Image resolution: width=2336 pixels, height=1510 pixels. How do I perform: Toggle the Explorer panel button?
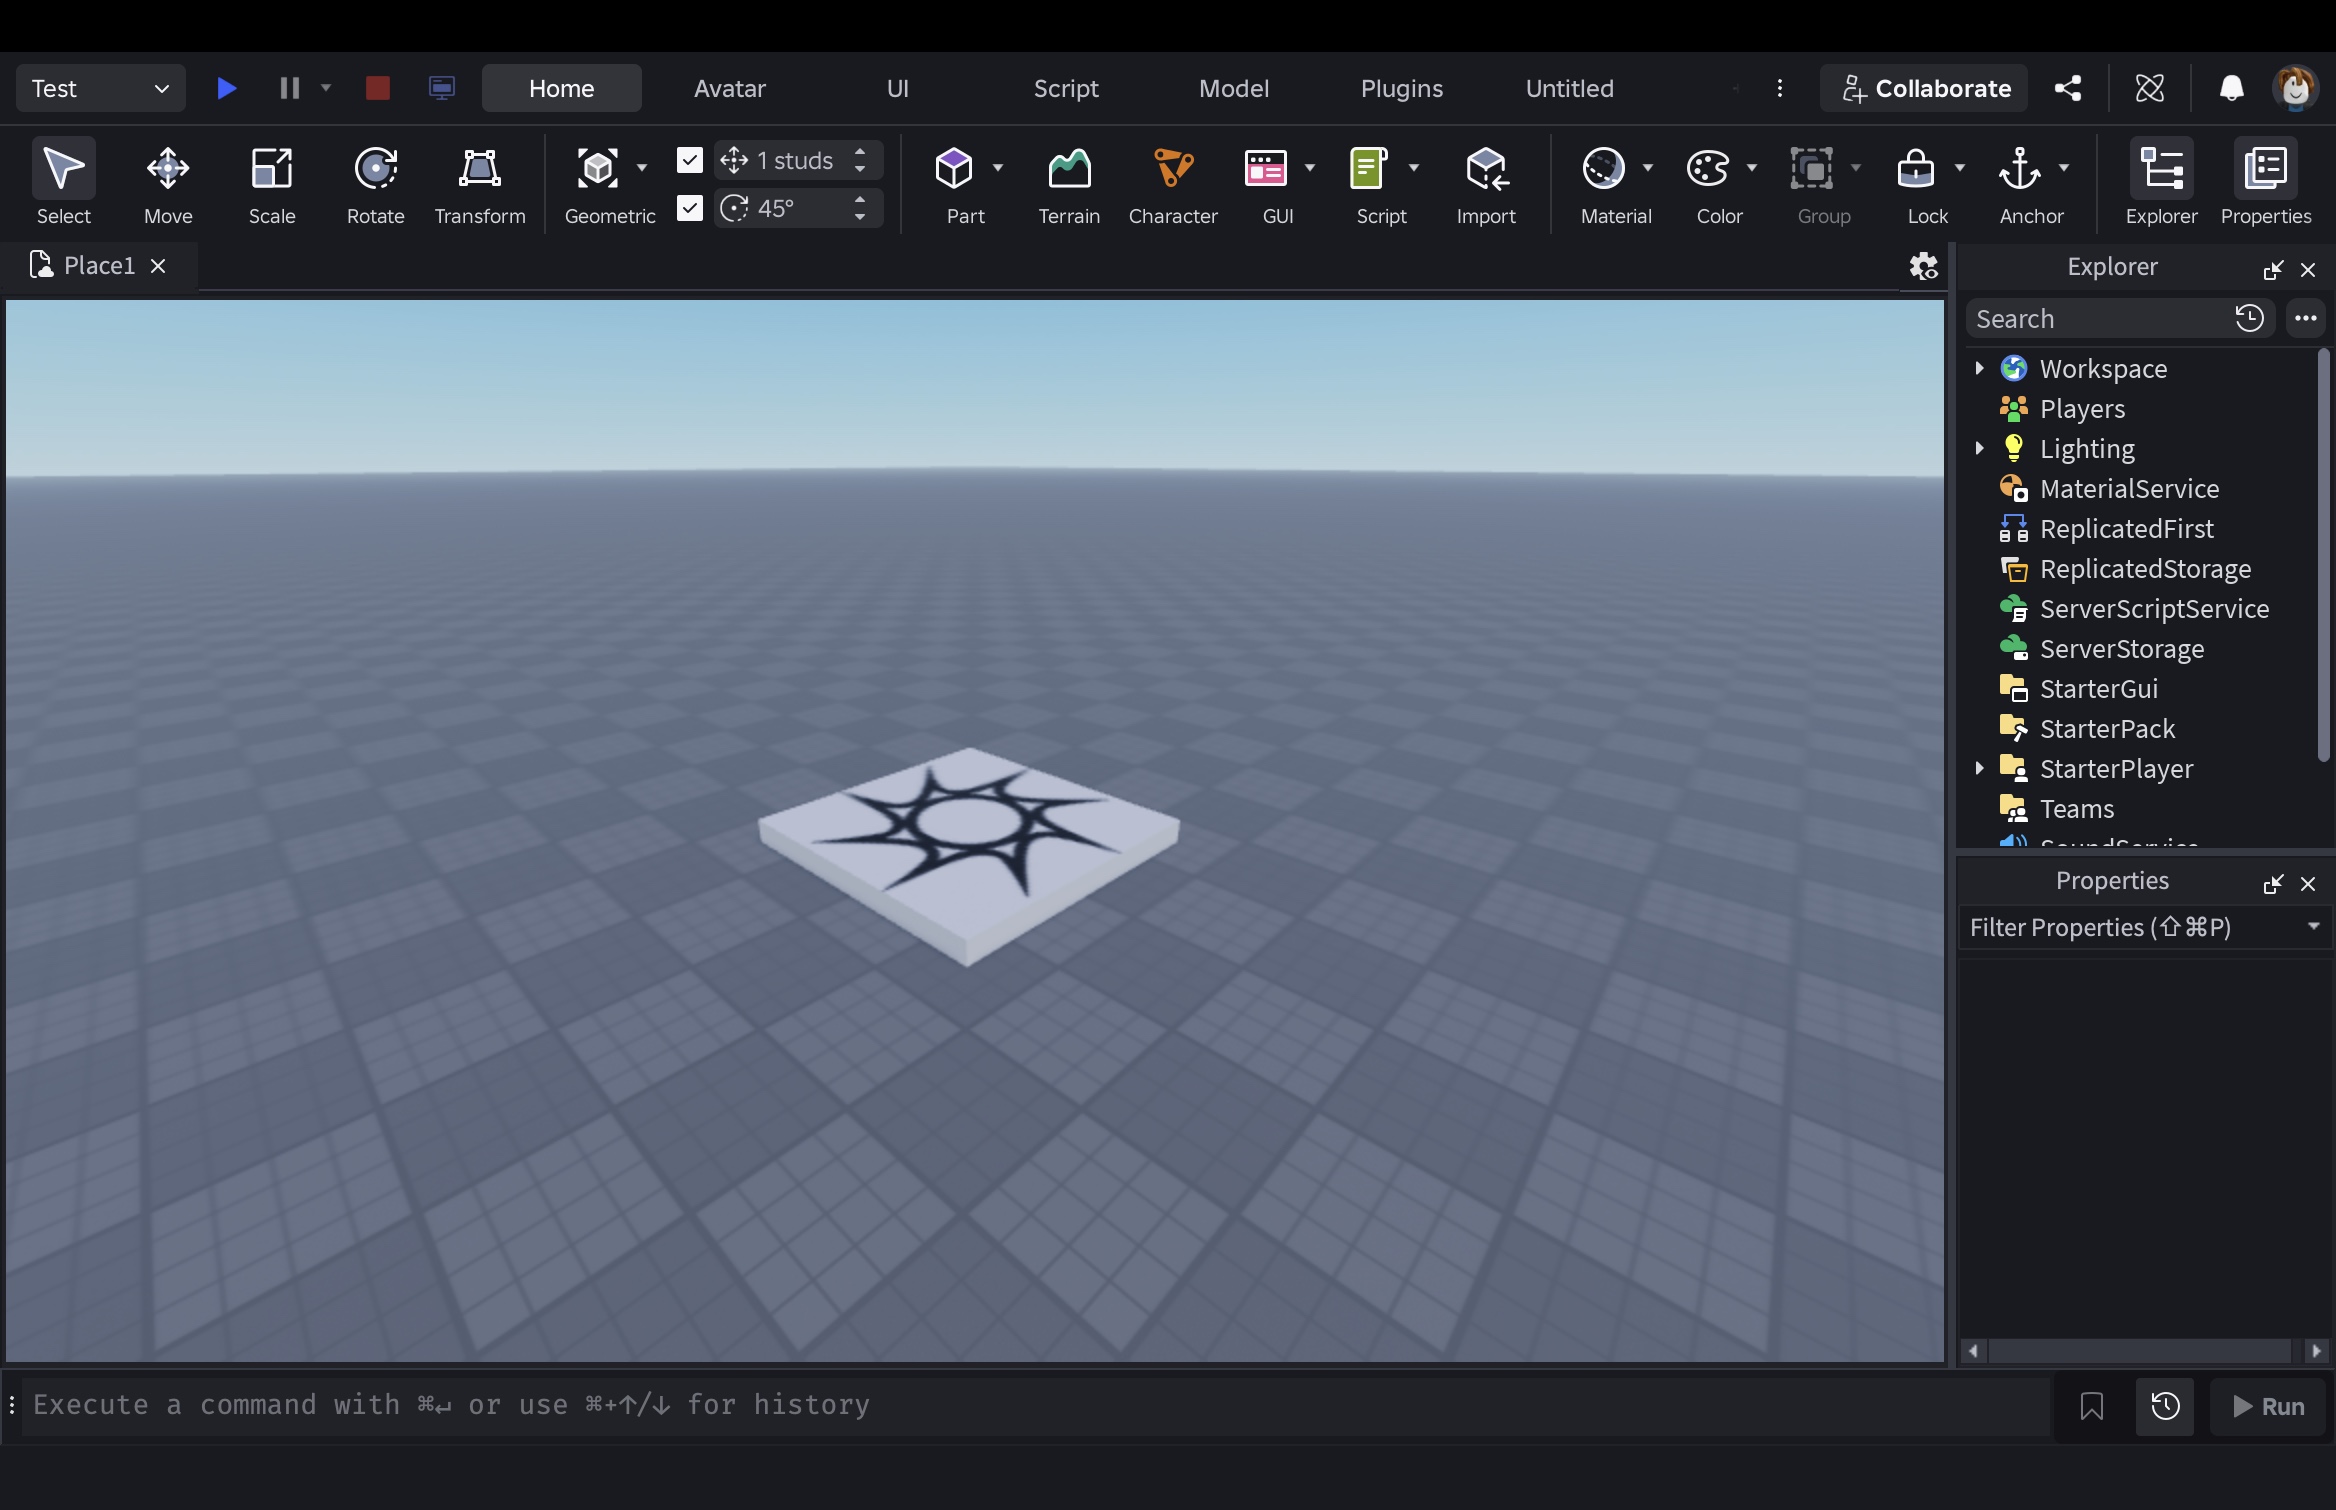(x=2162, y=184)
